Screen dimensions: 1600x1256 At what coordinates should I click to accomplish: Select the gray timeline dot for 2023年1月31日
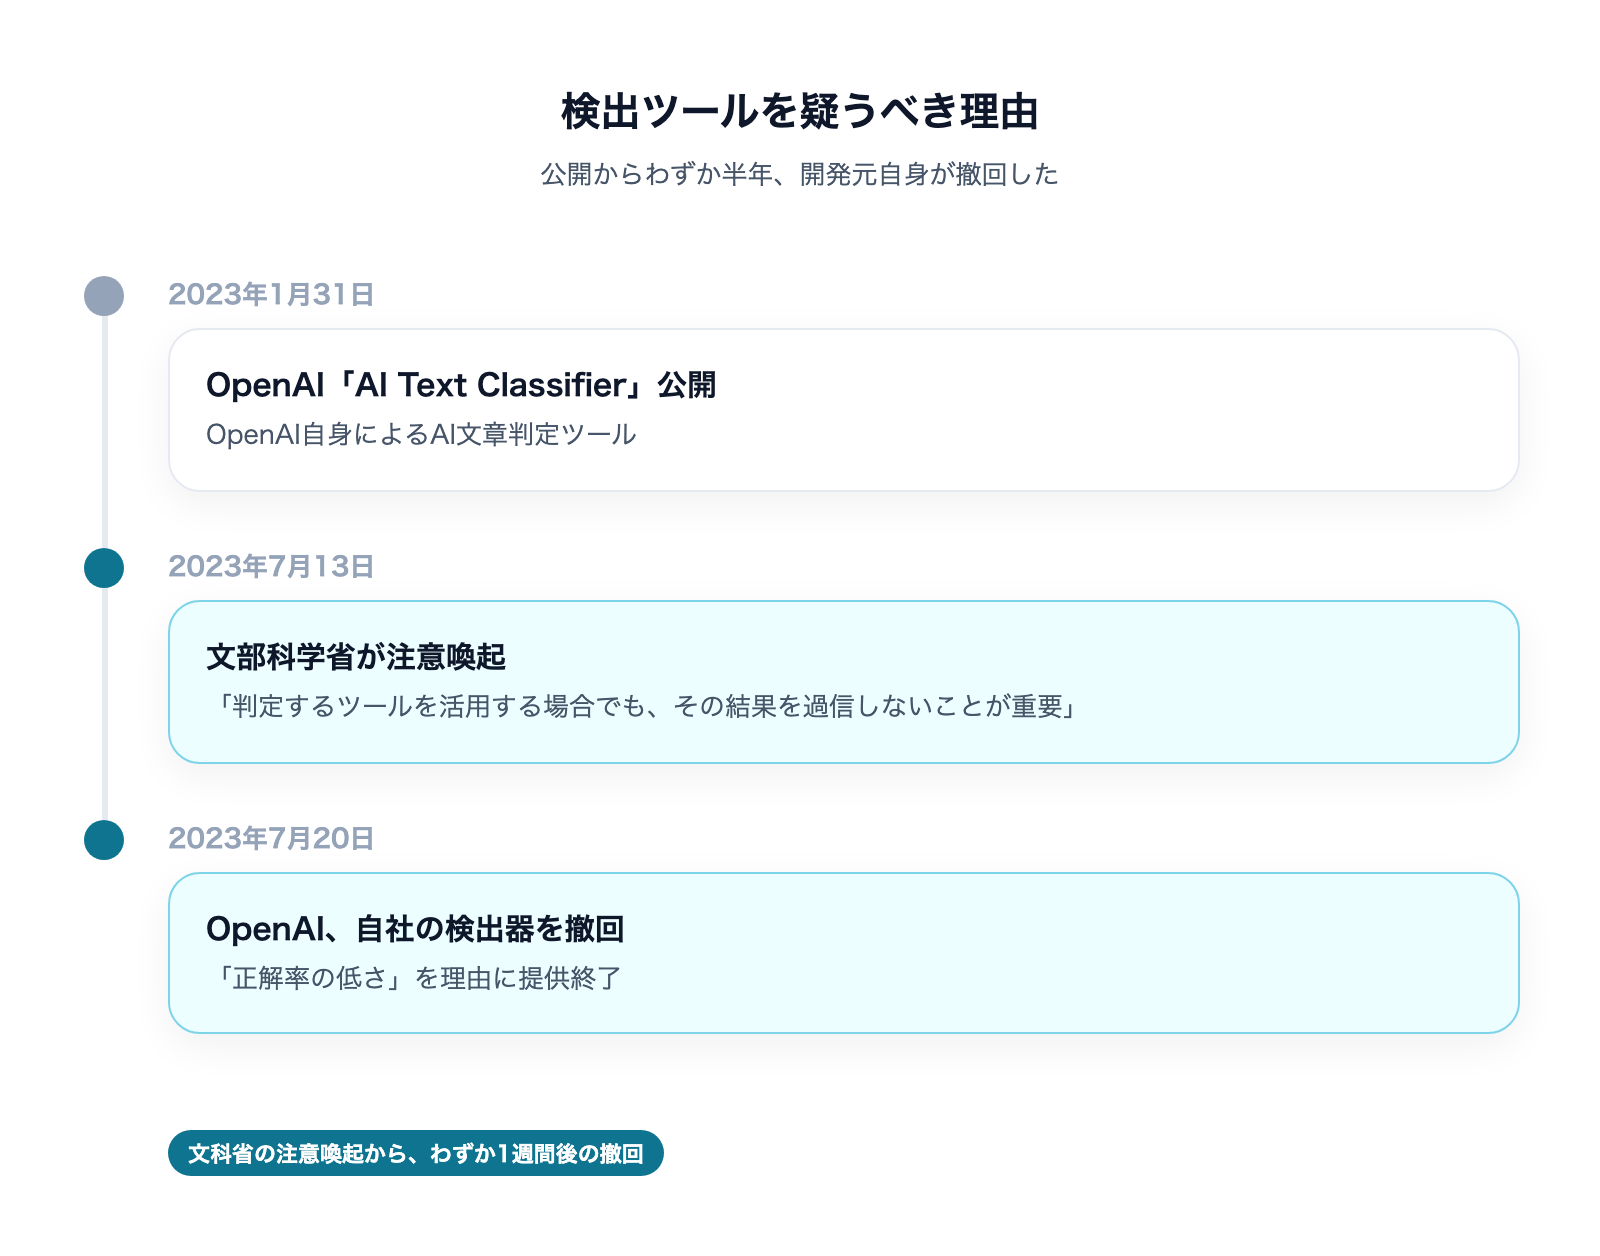104,296
